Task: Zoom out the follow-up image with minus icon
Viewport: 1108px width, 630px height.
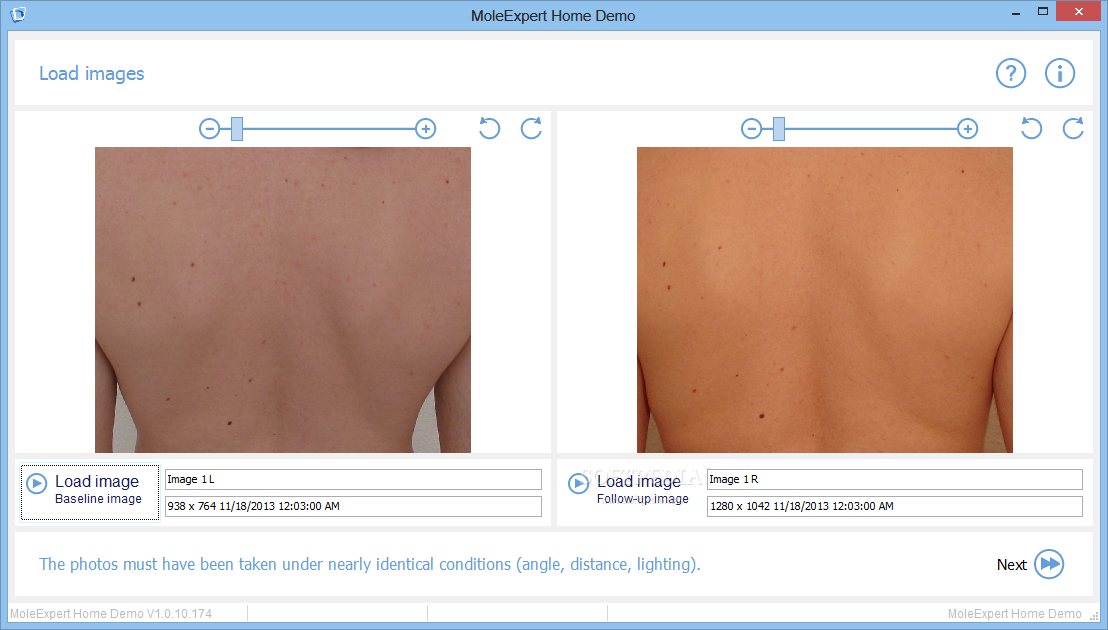Action: tap(751, 129)
